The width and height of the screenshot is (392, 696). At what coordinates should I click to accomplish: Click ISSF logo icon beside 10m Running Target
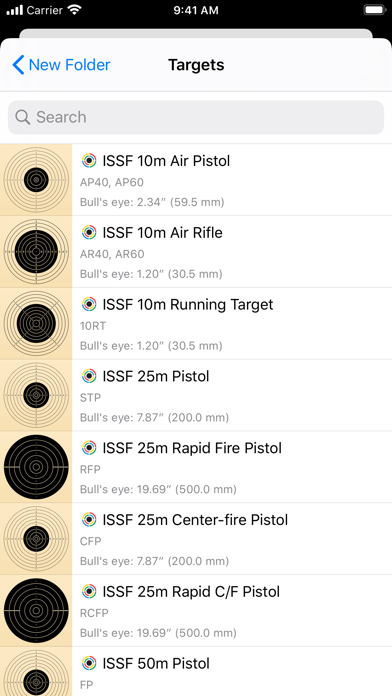click(89, 304)
